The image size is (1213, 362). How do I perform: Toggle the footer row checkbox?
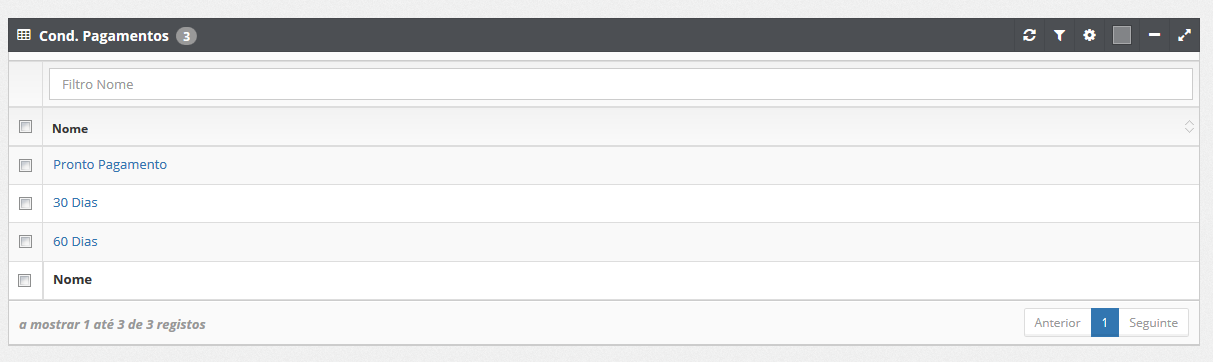pyautogui.click(x=26, y=280)
